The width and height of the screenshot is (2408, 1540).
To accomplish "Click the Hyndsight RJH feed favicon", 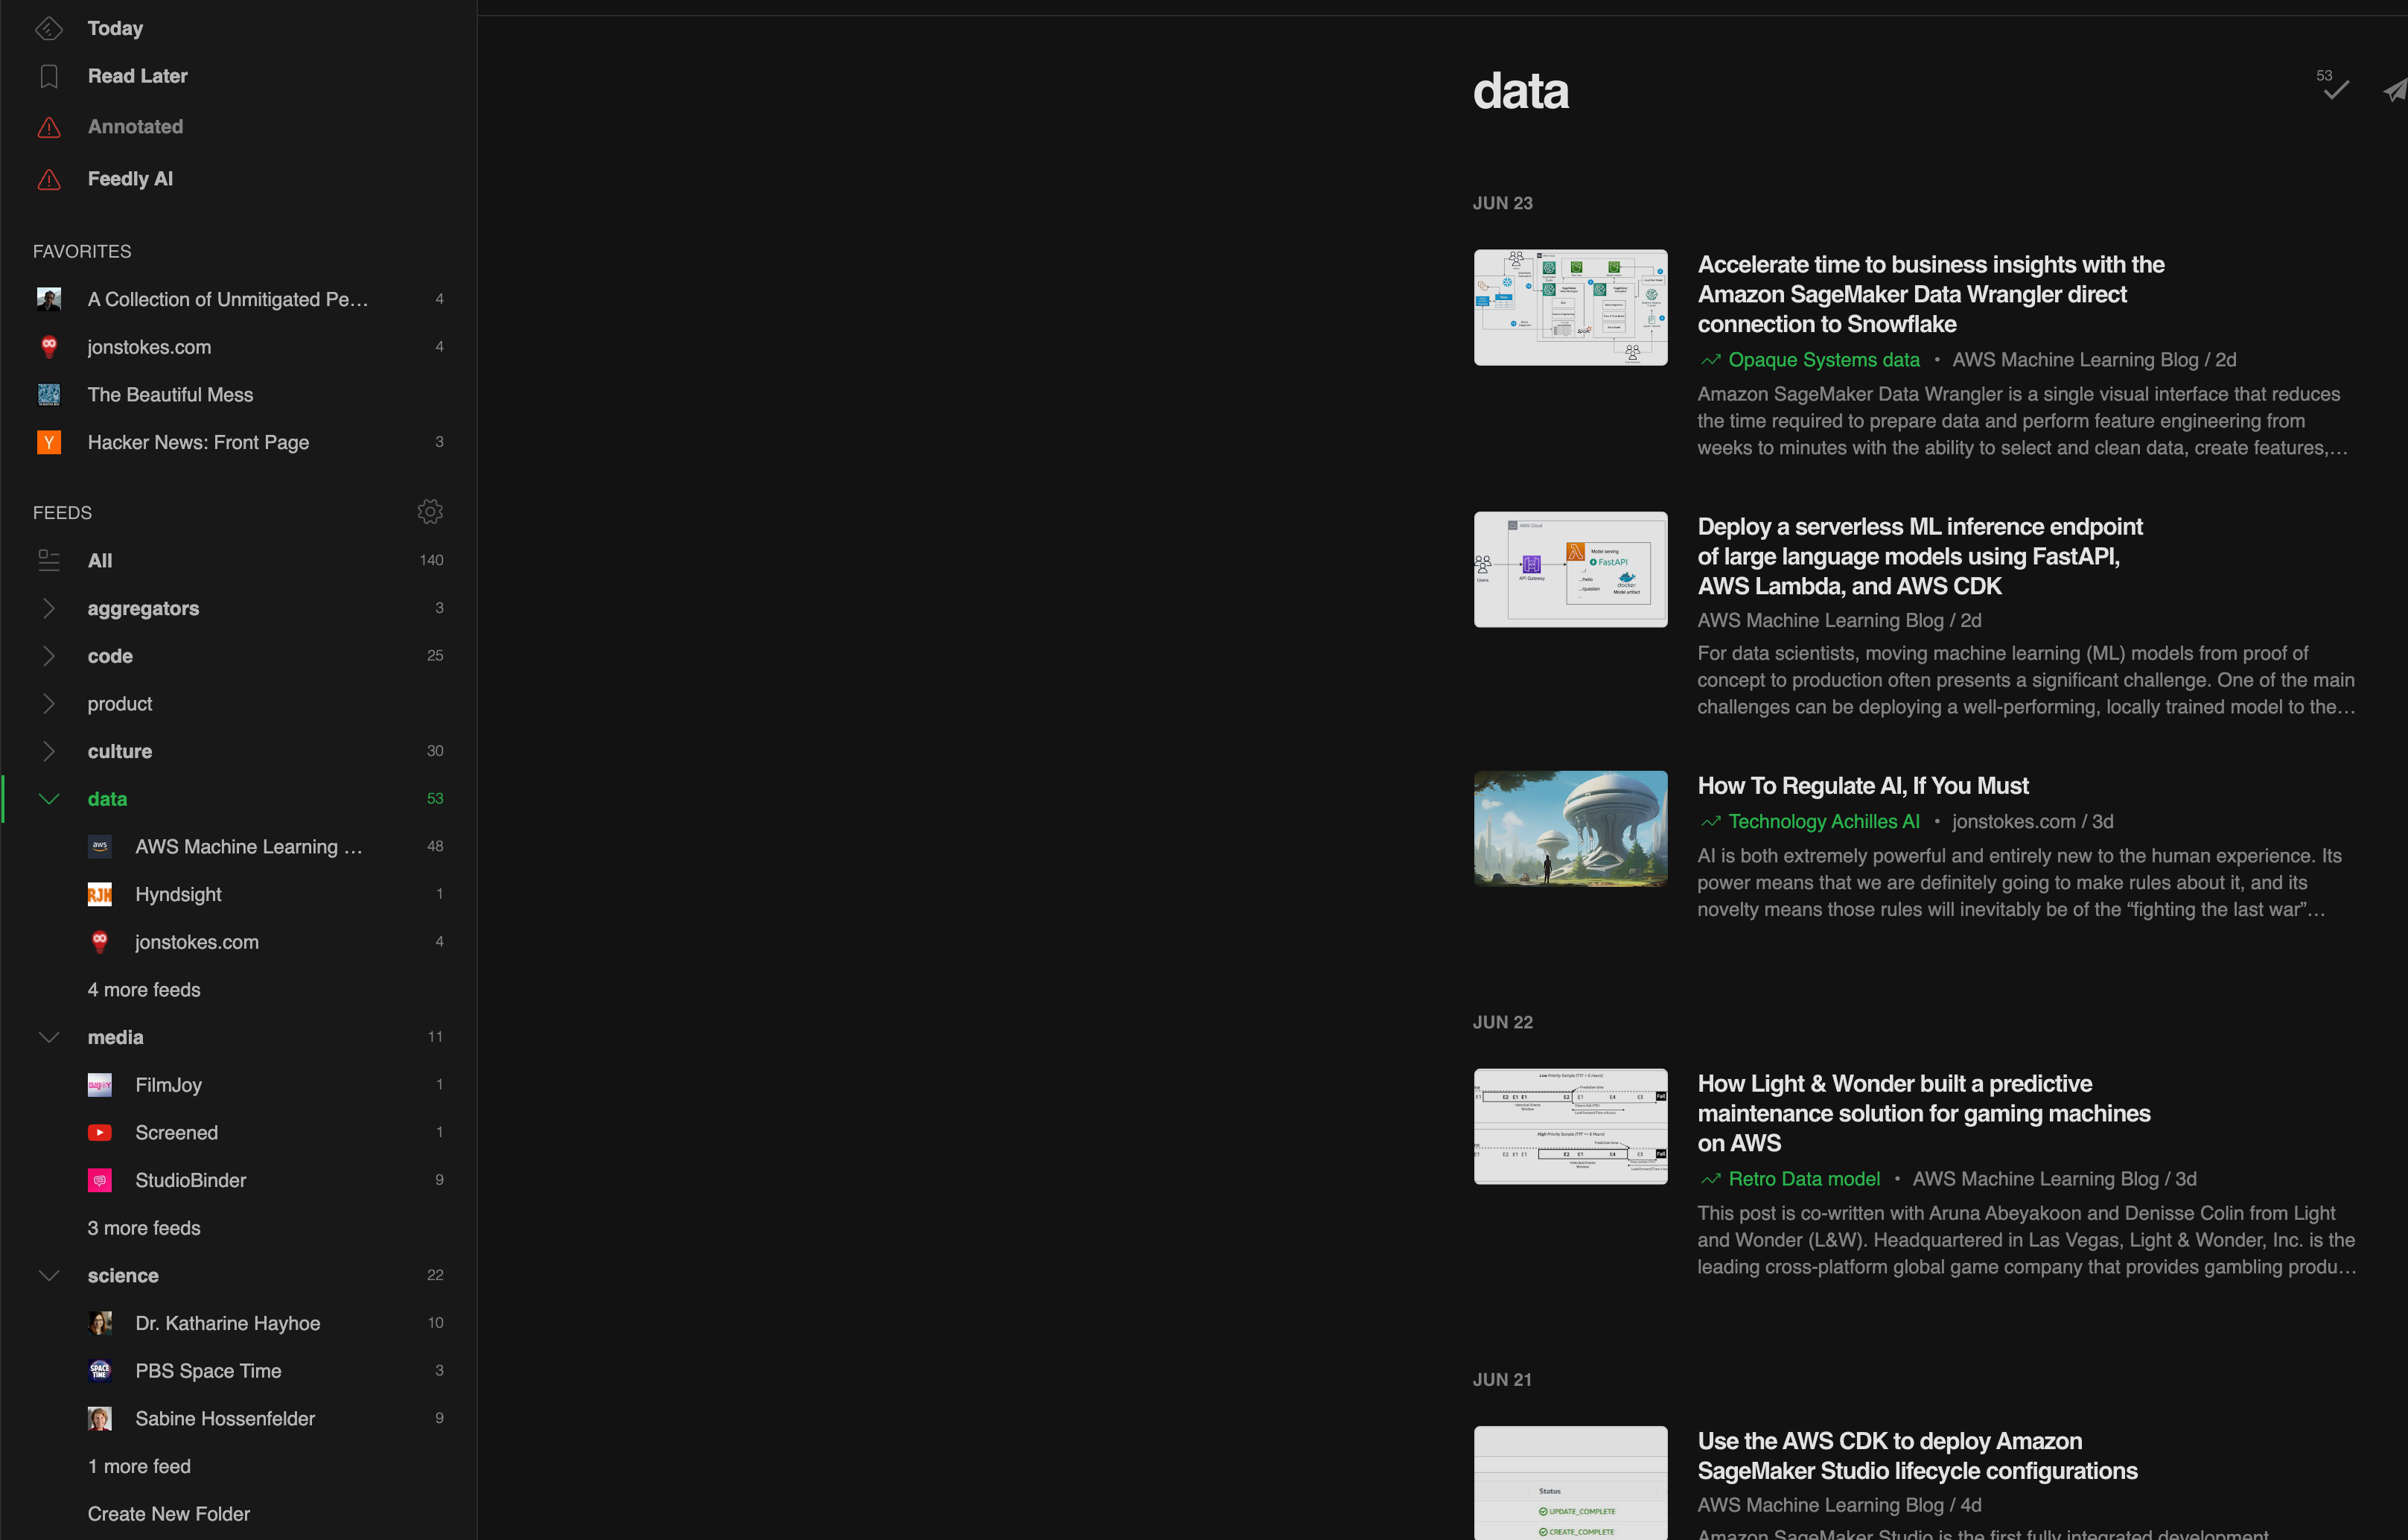I will [100, 894].
